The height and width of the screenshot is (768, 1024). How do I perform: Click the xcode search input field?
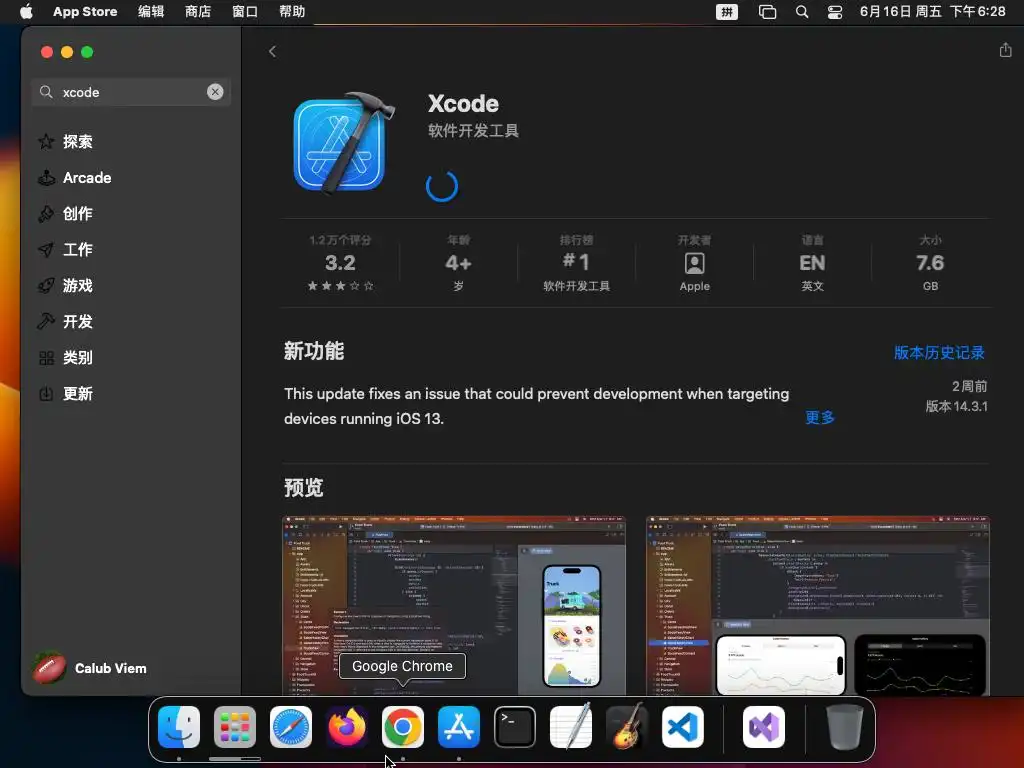(x=131, y=92)
